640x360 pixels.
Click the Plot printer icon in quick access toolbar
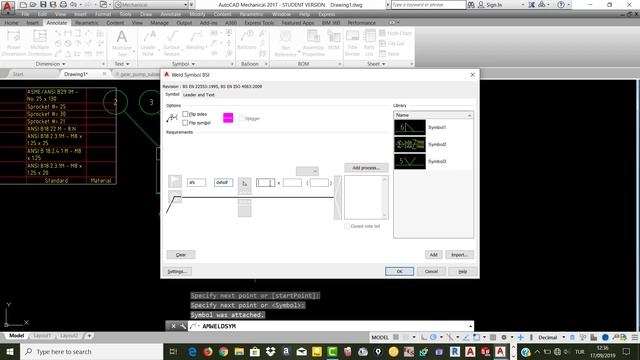[x=63, y=4]
